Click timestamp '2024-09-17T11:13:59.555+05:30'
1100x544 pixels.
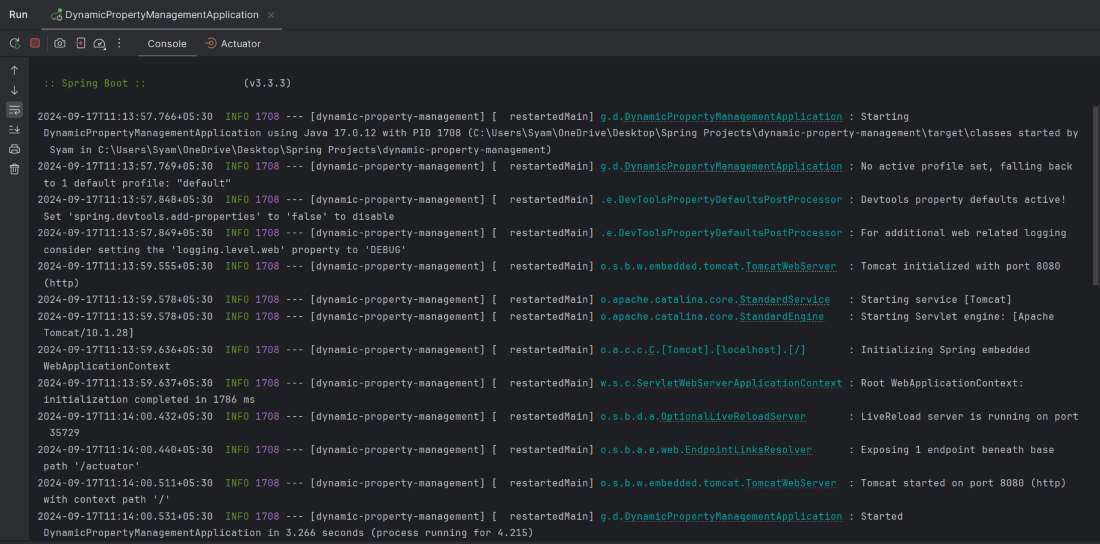[x=125, y=266]
